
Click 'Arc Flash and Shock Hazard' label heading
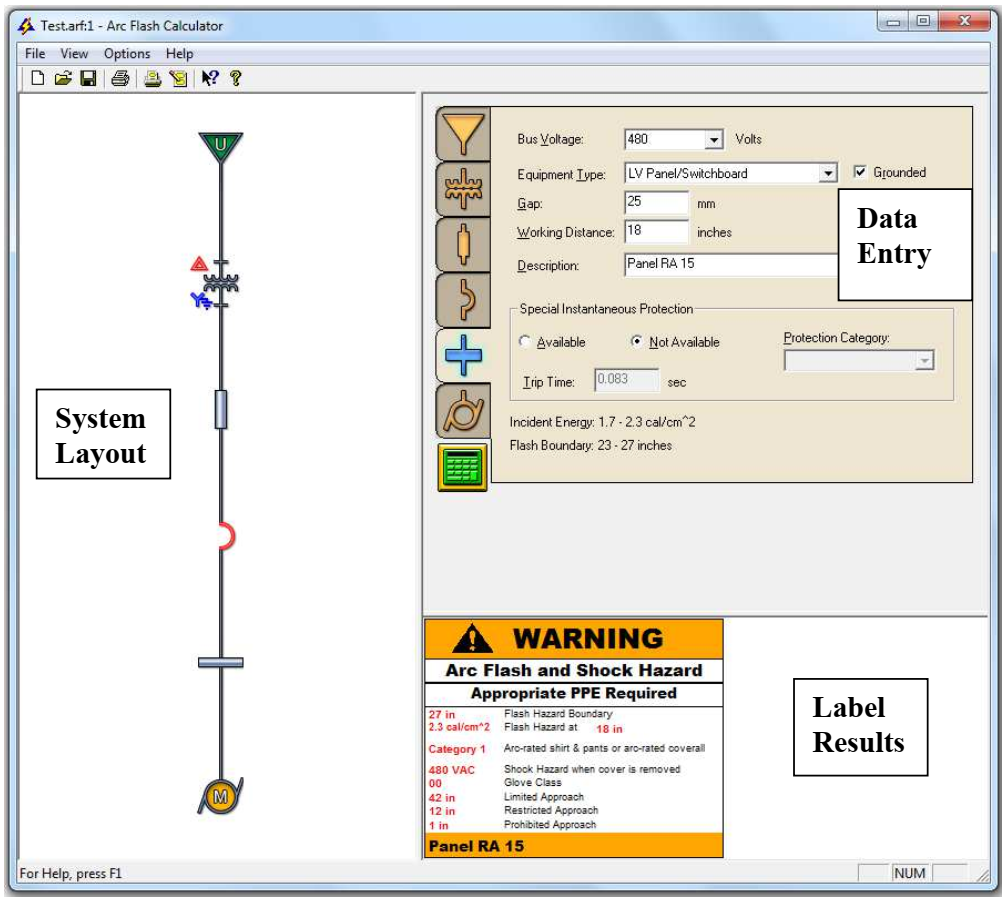(574, 670)
